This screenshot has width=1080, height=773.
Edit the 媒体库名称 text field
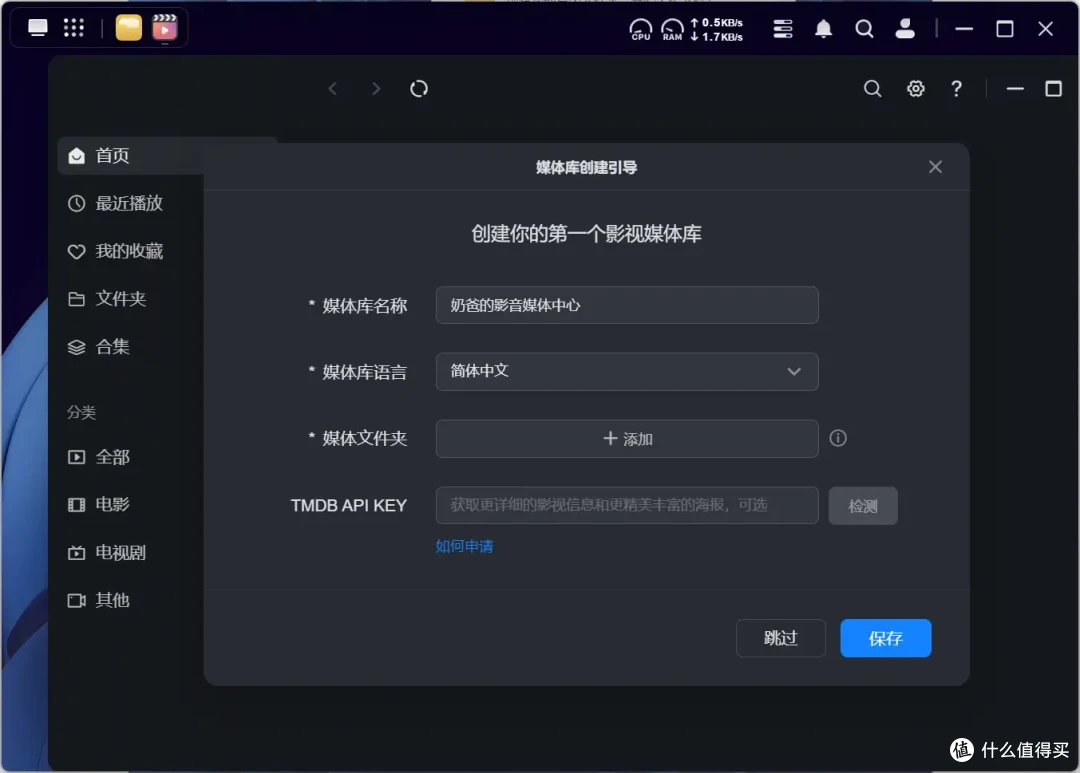[627, 305]
